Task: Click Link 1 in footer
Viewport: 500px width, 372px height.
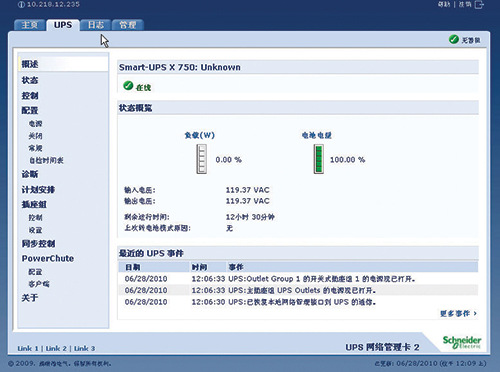Action: (28, 348)
